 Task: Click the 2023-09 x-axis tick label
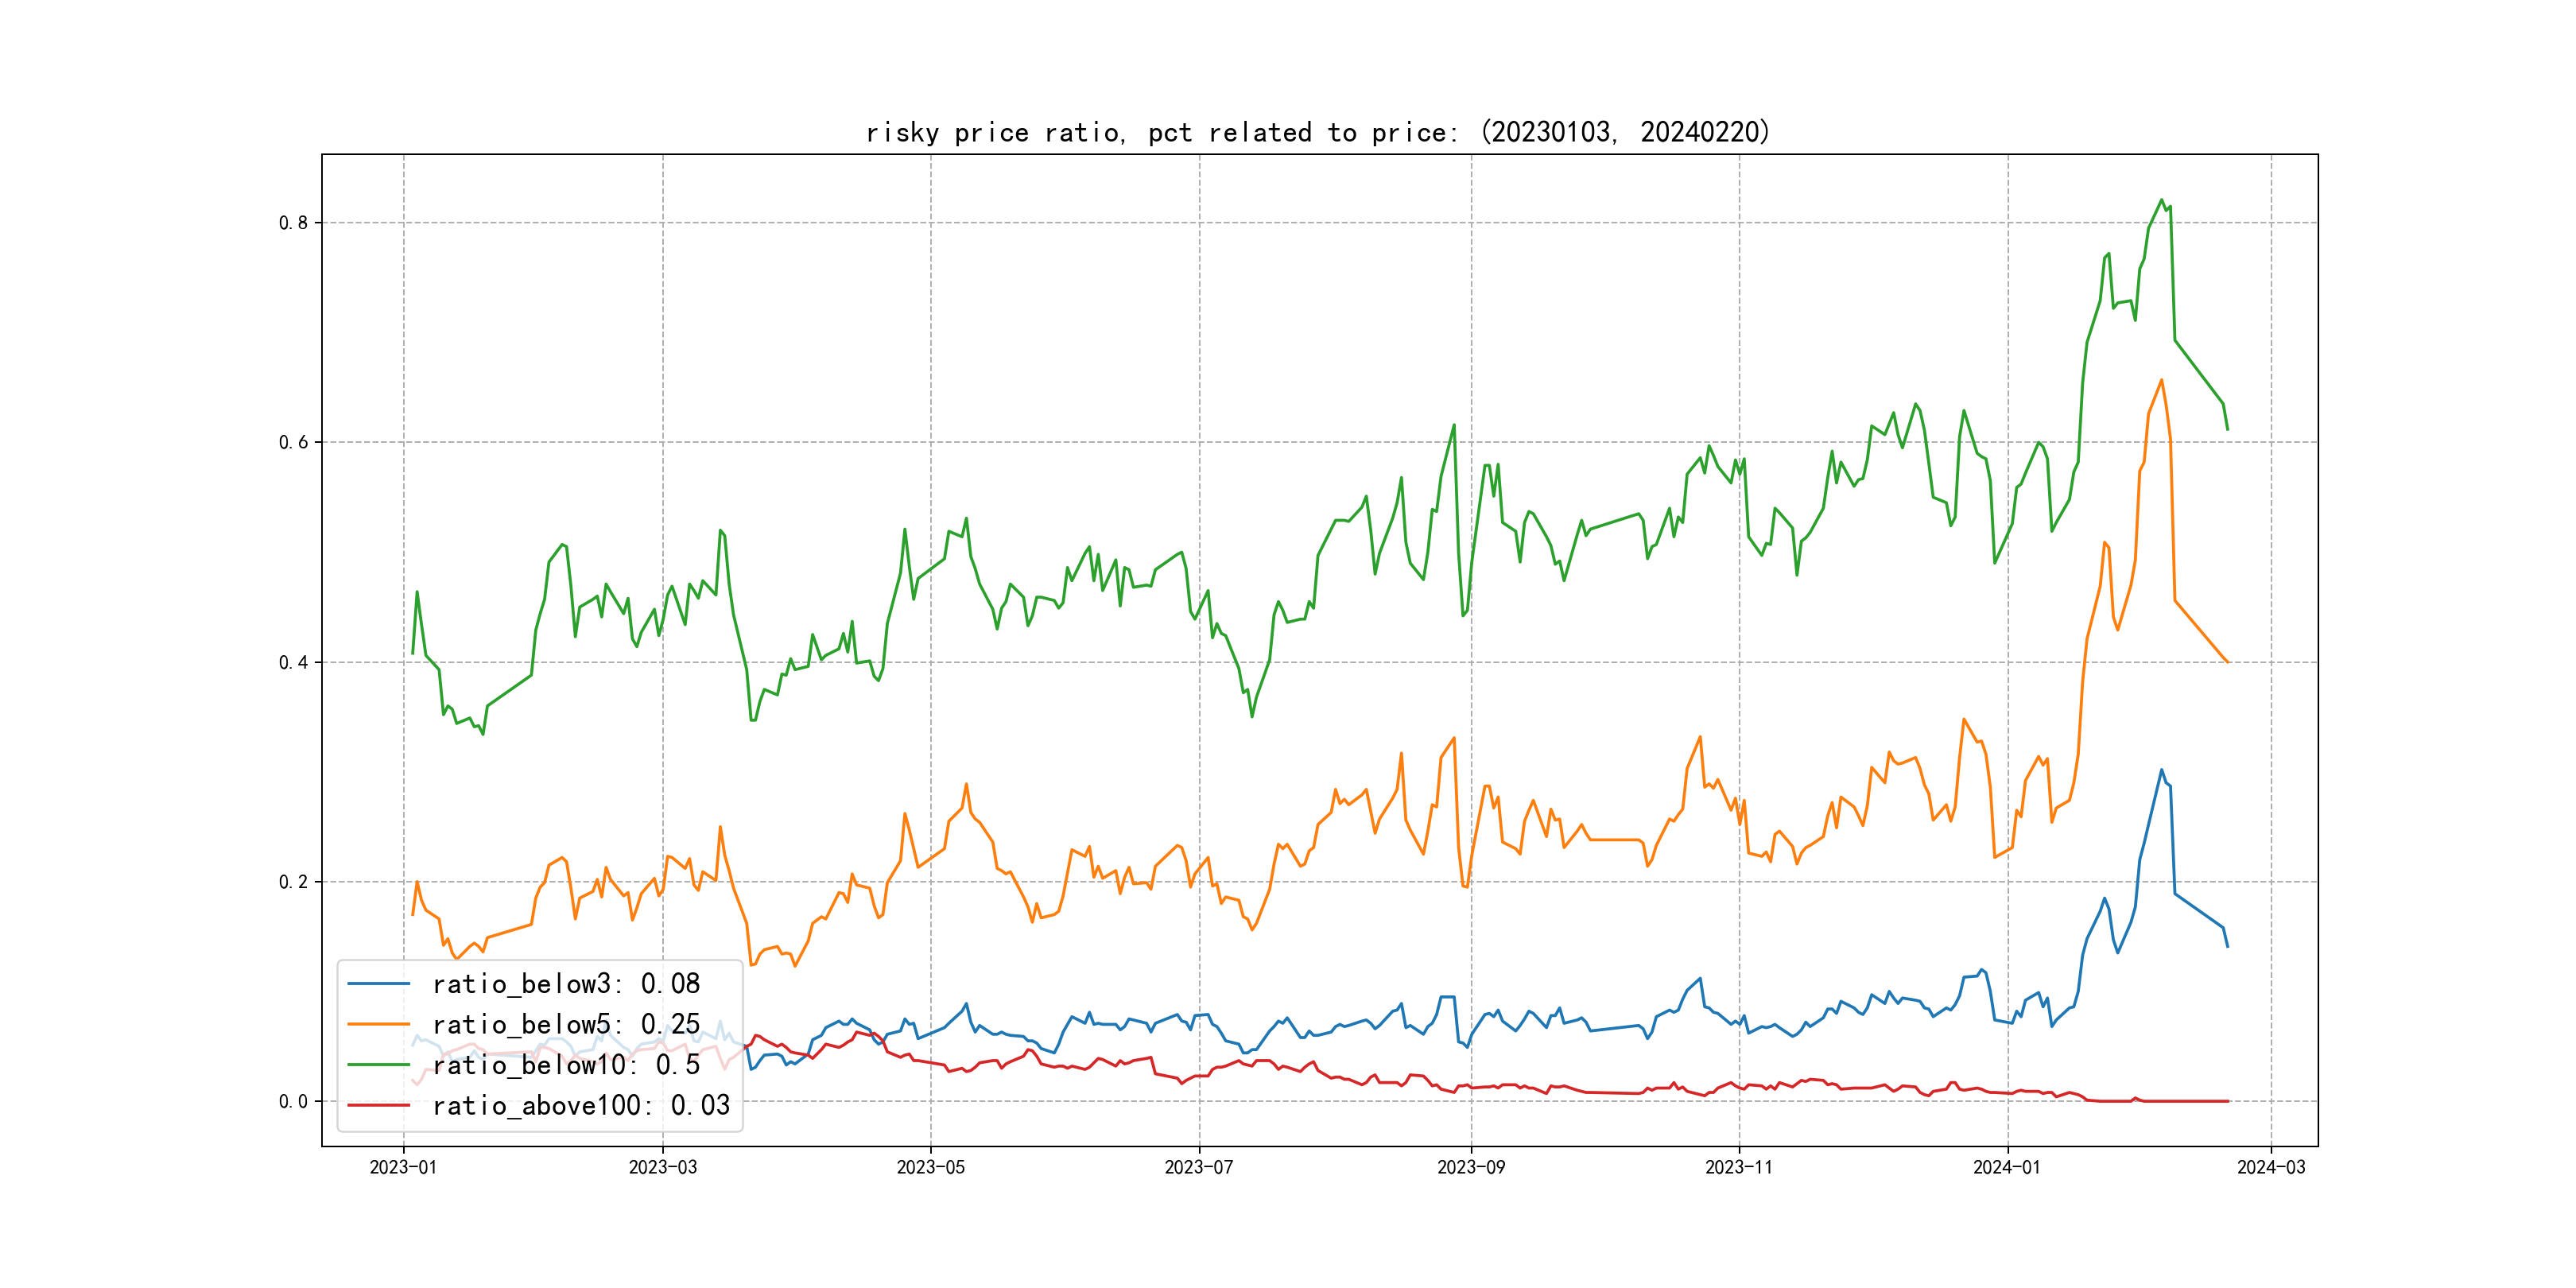(1470, 1167)
